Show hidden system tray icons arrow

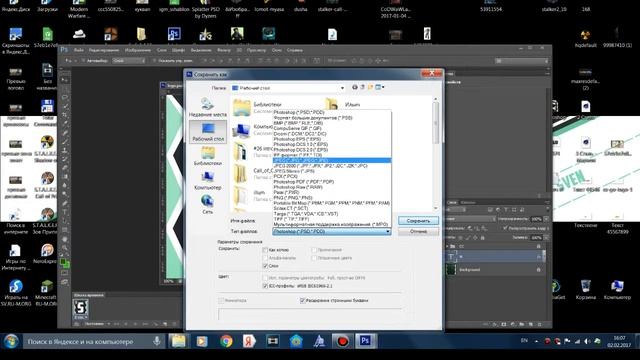click(536, 341)
